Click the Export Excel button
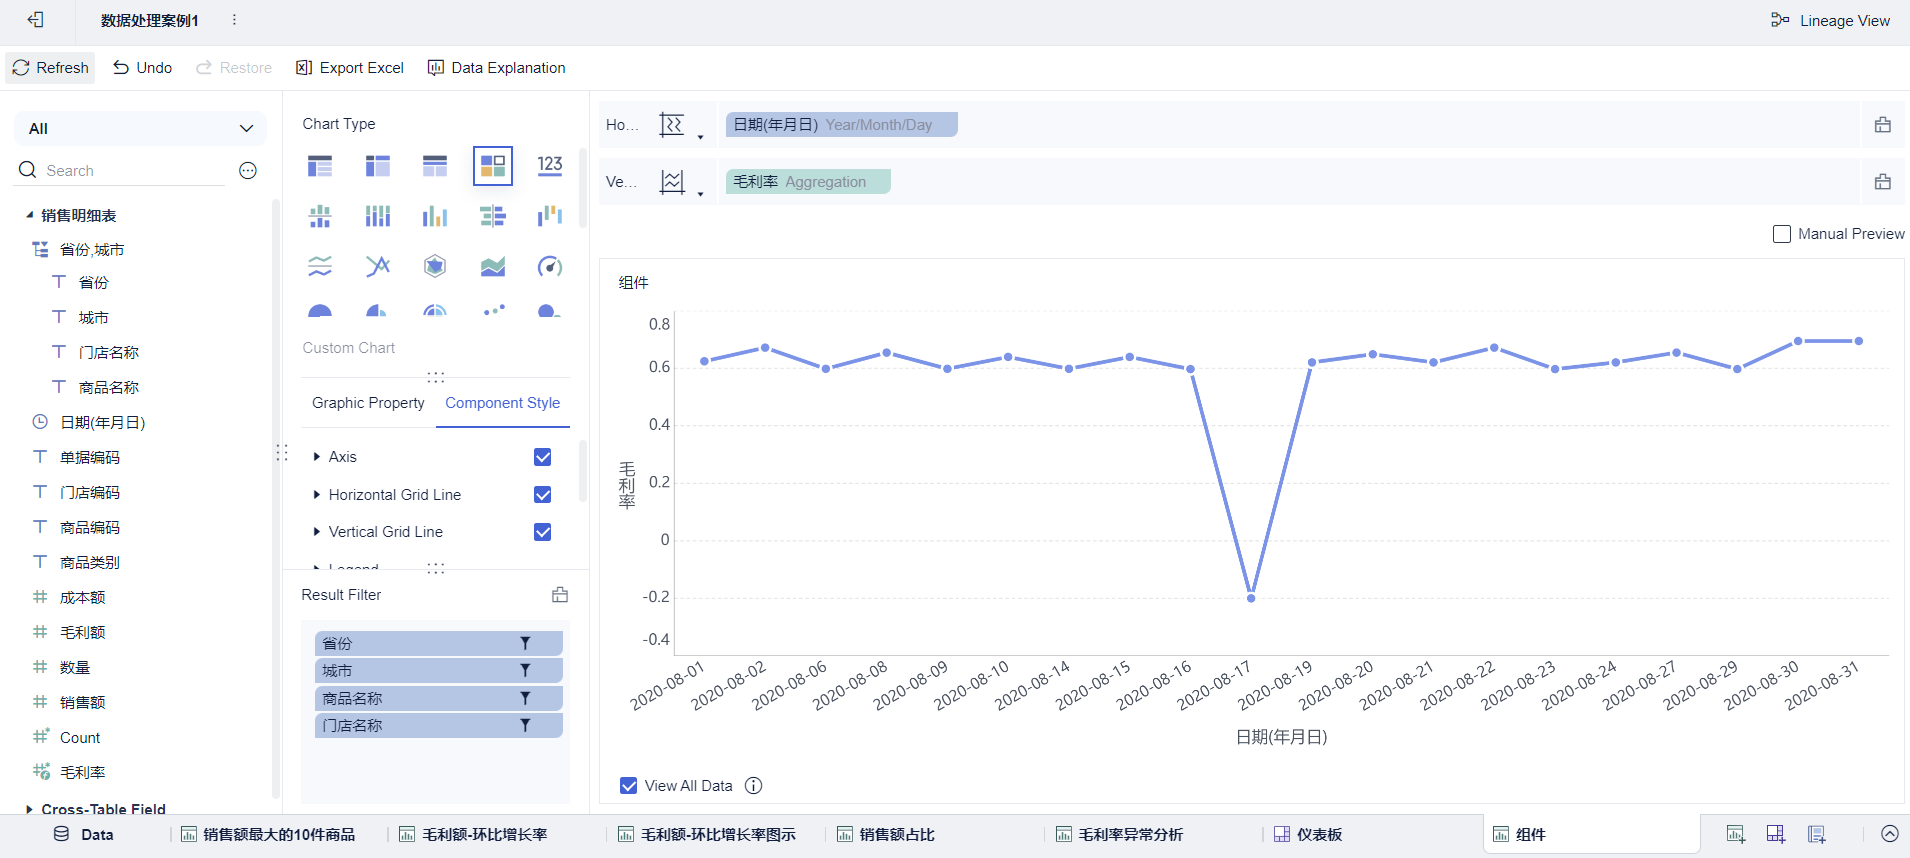 tap(350, 68)
